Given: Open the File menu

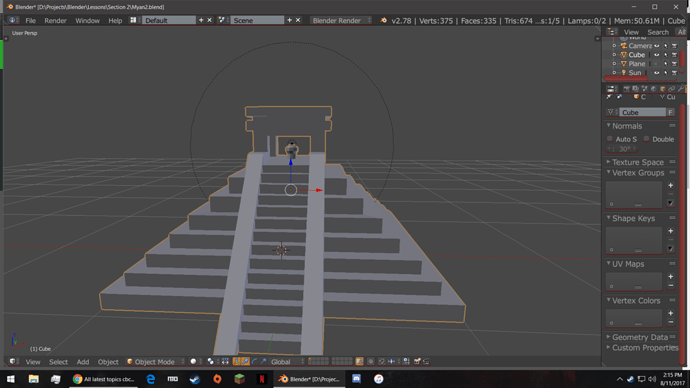Looking at the screenshot, I should coord(30,20).
